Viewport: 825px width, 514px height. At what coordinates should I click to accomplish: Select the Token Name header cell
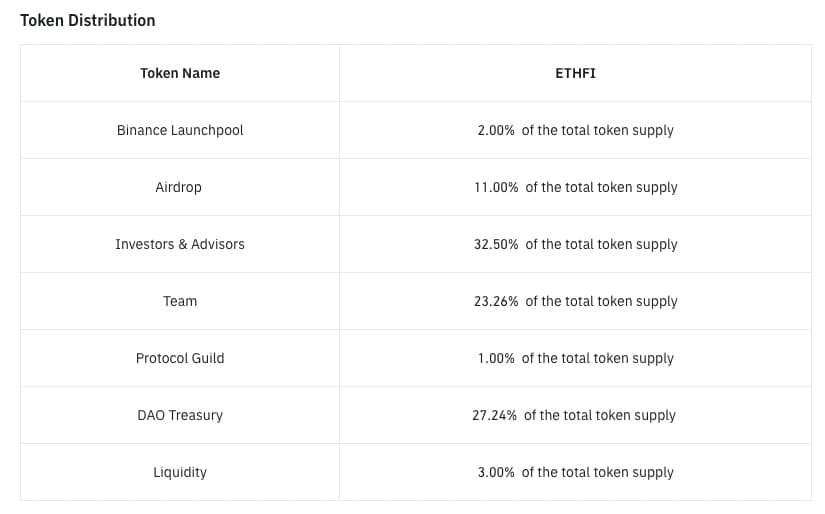click(180, 73)
